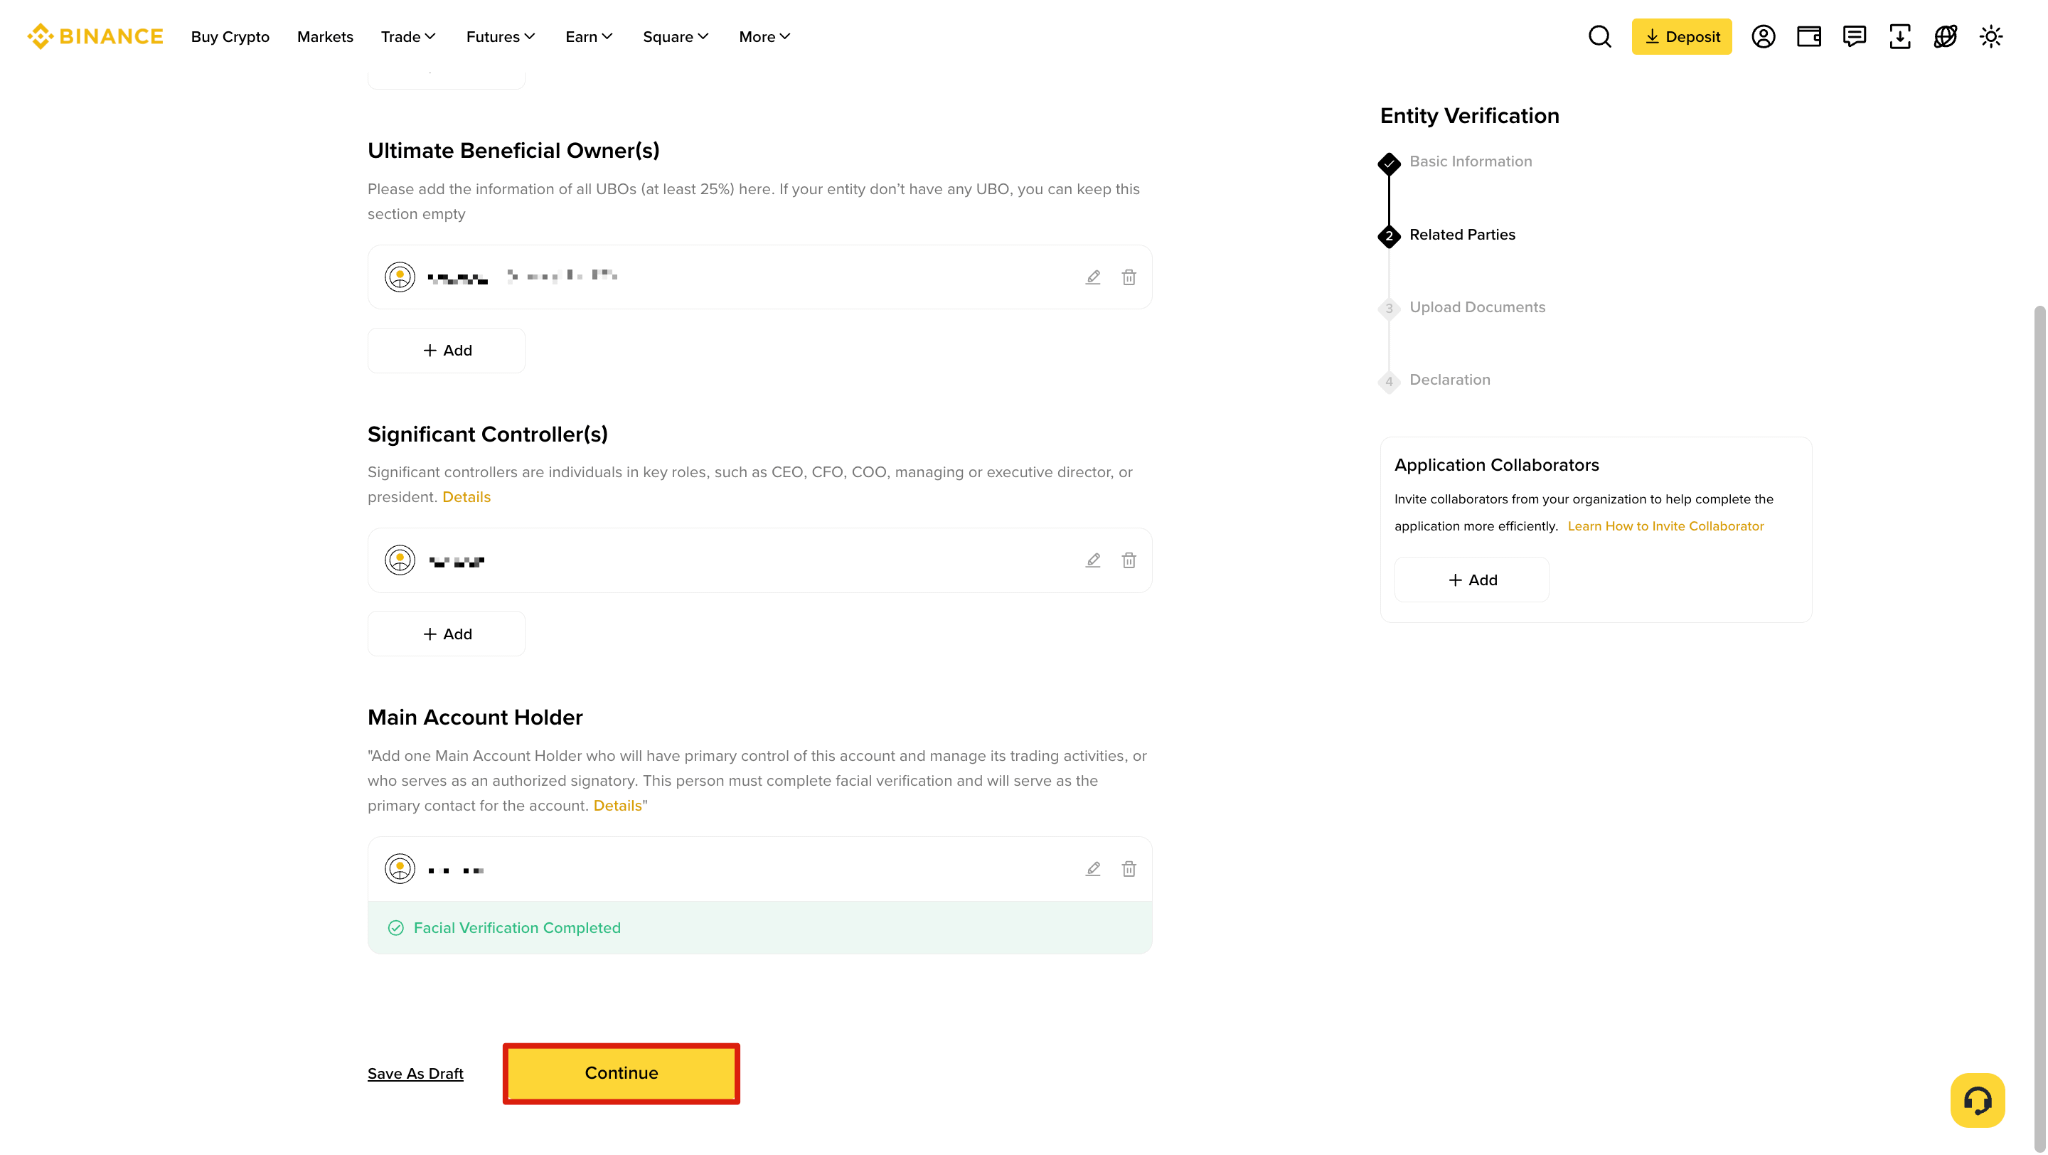Open the customer support headset chat
2048x1155 pixels.
pos(1977,1100)
